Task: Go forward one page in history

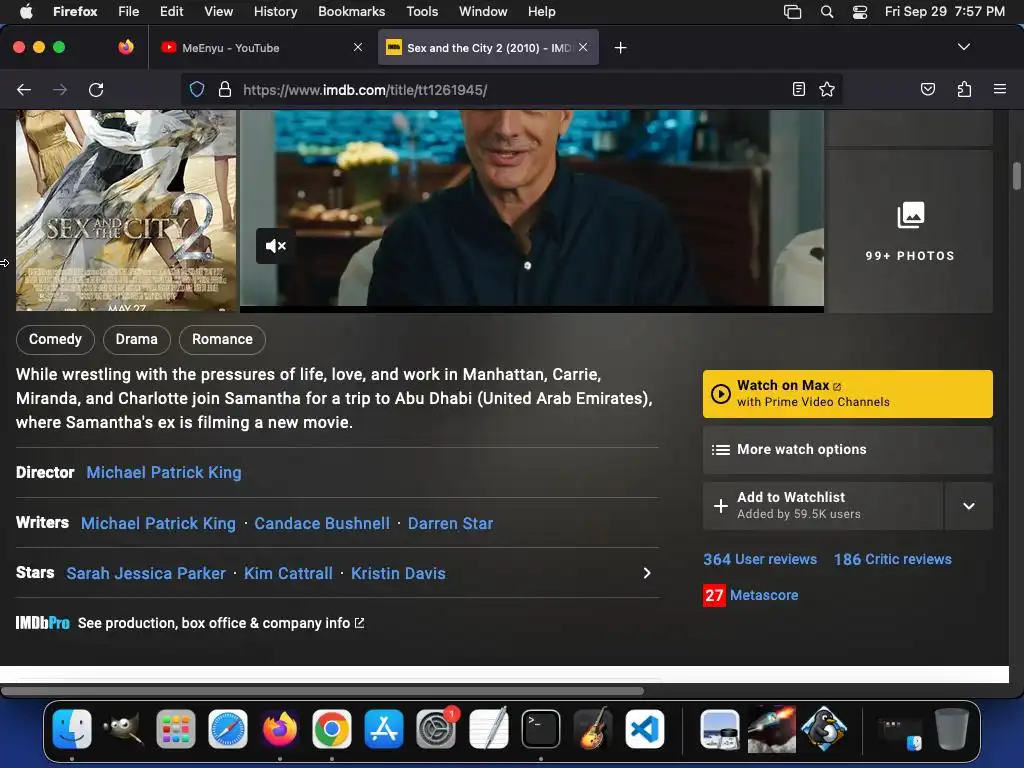Action: pos(60,89)
